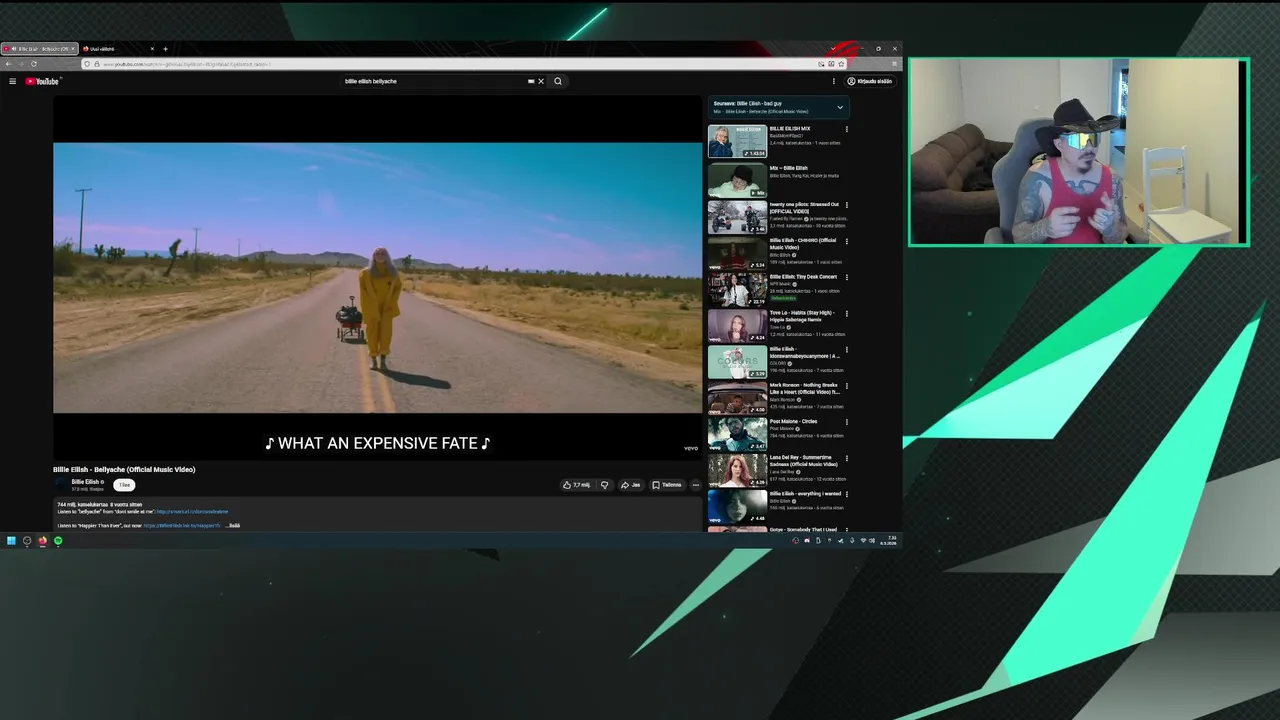Open the on-screen keyboard in the search box
The image size is (1280, 720).
tap(531, 81)
